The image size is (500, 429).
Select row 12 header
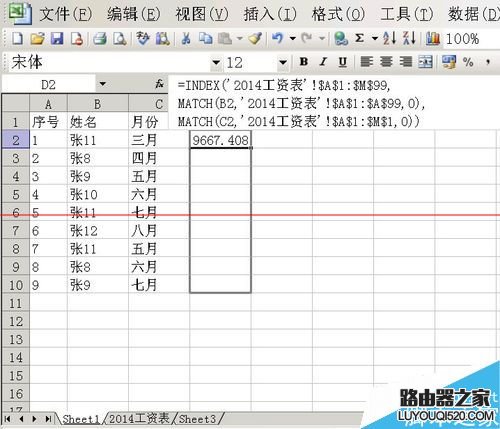click(x=16, y=321)
